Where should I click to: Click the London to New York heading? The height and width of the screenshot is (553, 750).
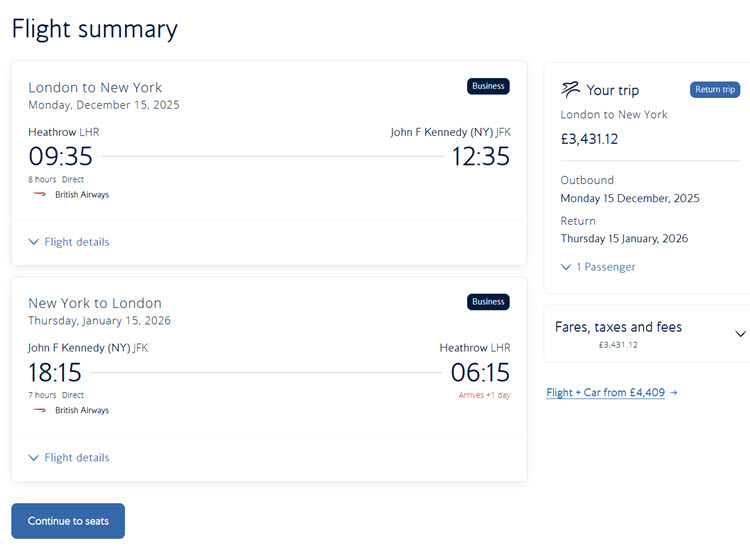click(95, 87)
